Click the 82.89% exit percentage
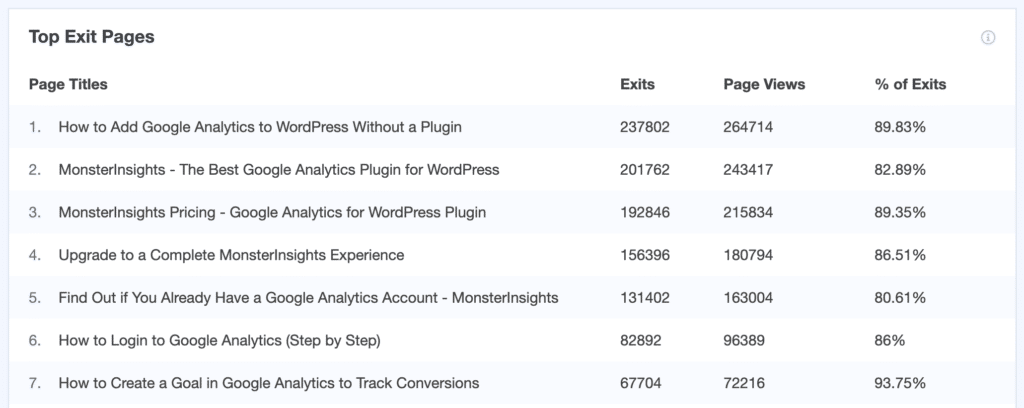1024x408 pixels. [900, 170]
